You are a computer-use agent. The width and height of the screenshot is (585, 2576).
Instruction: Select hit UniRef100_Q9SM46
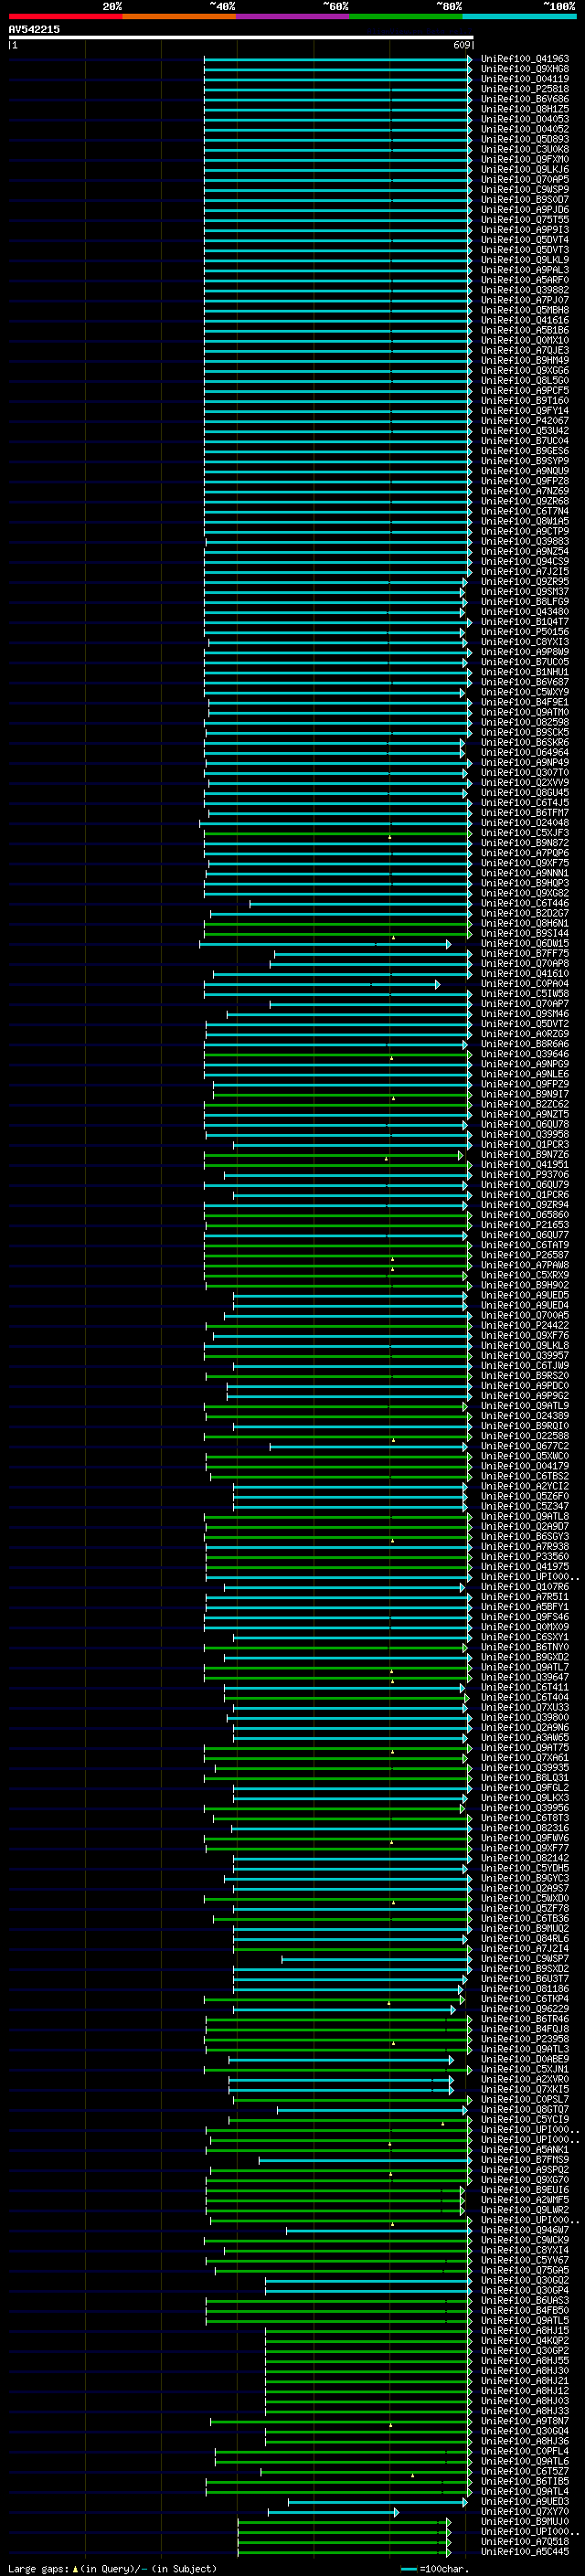[x=525, y=1014]
